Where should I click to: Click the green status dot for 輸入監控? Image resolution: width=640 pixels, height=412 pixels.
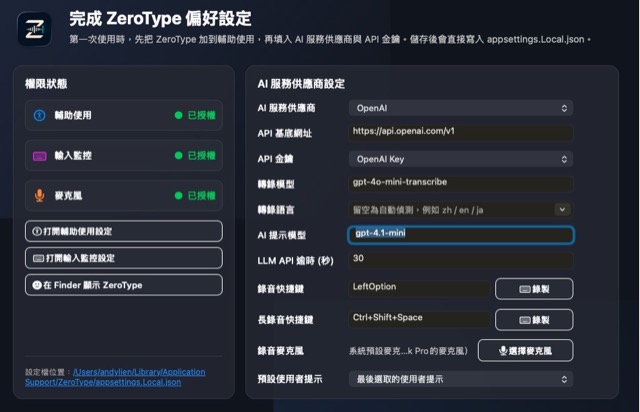click(x=178, y=156)
